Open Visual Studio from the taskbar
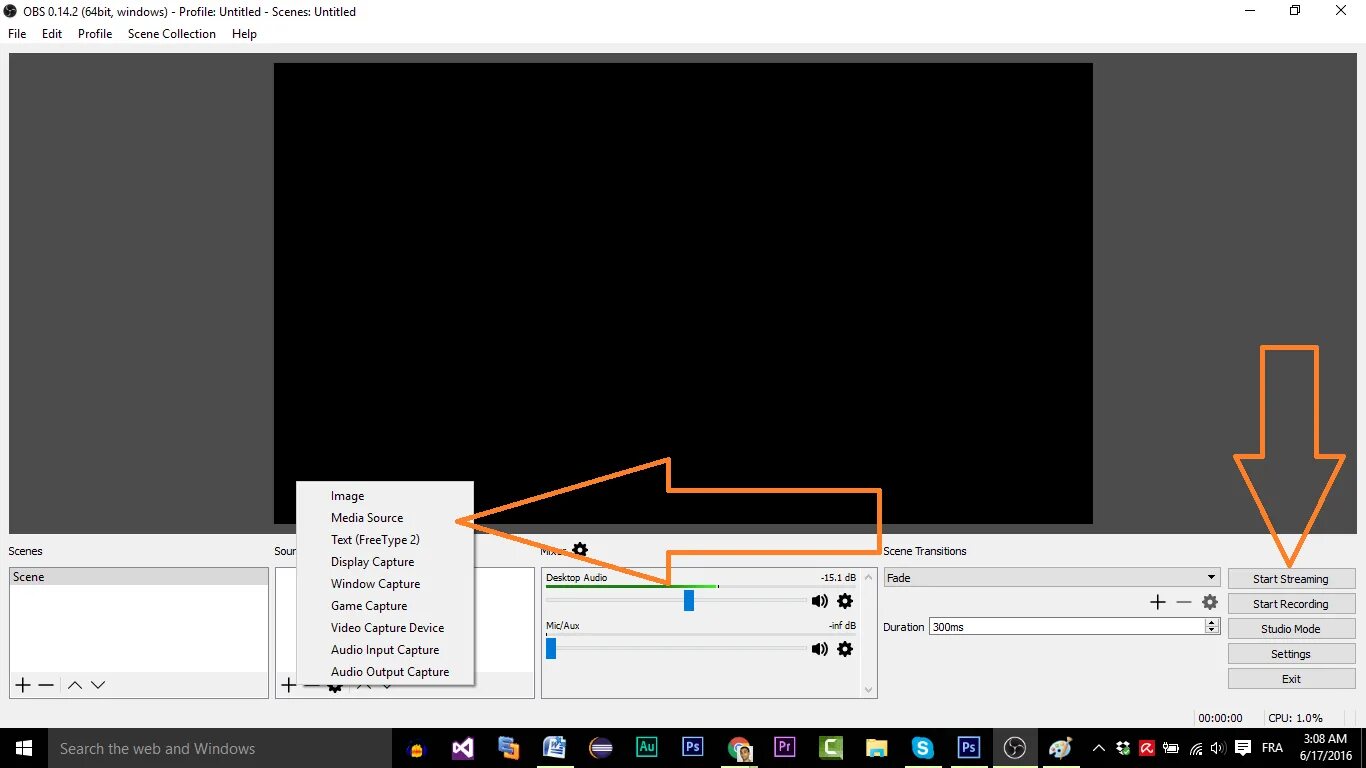The height and width of the screenshot is (768, 1366). pyautogui.click(x=462, y=748)
